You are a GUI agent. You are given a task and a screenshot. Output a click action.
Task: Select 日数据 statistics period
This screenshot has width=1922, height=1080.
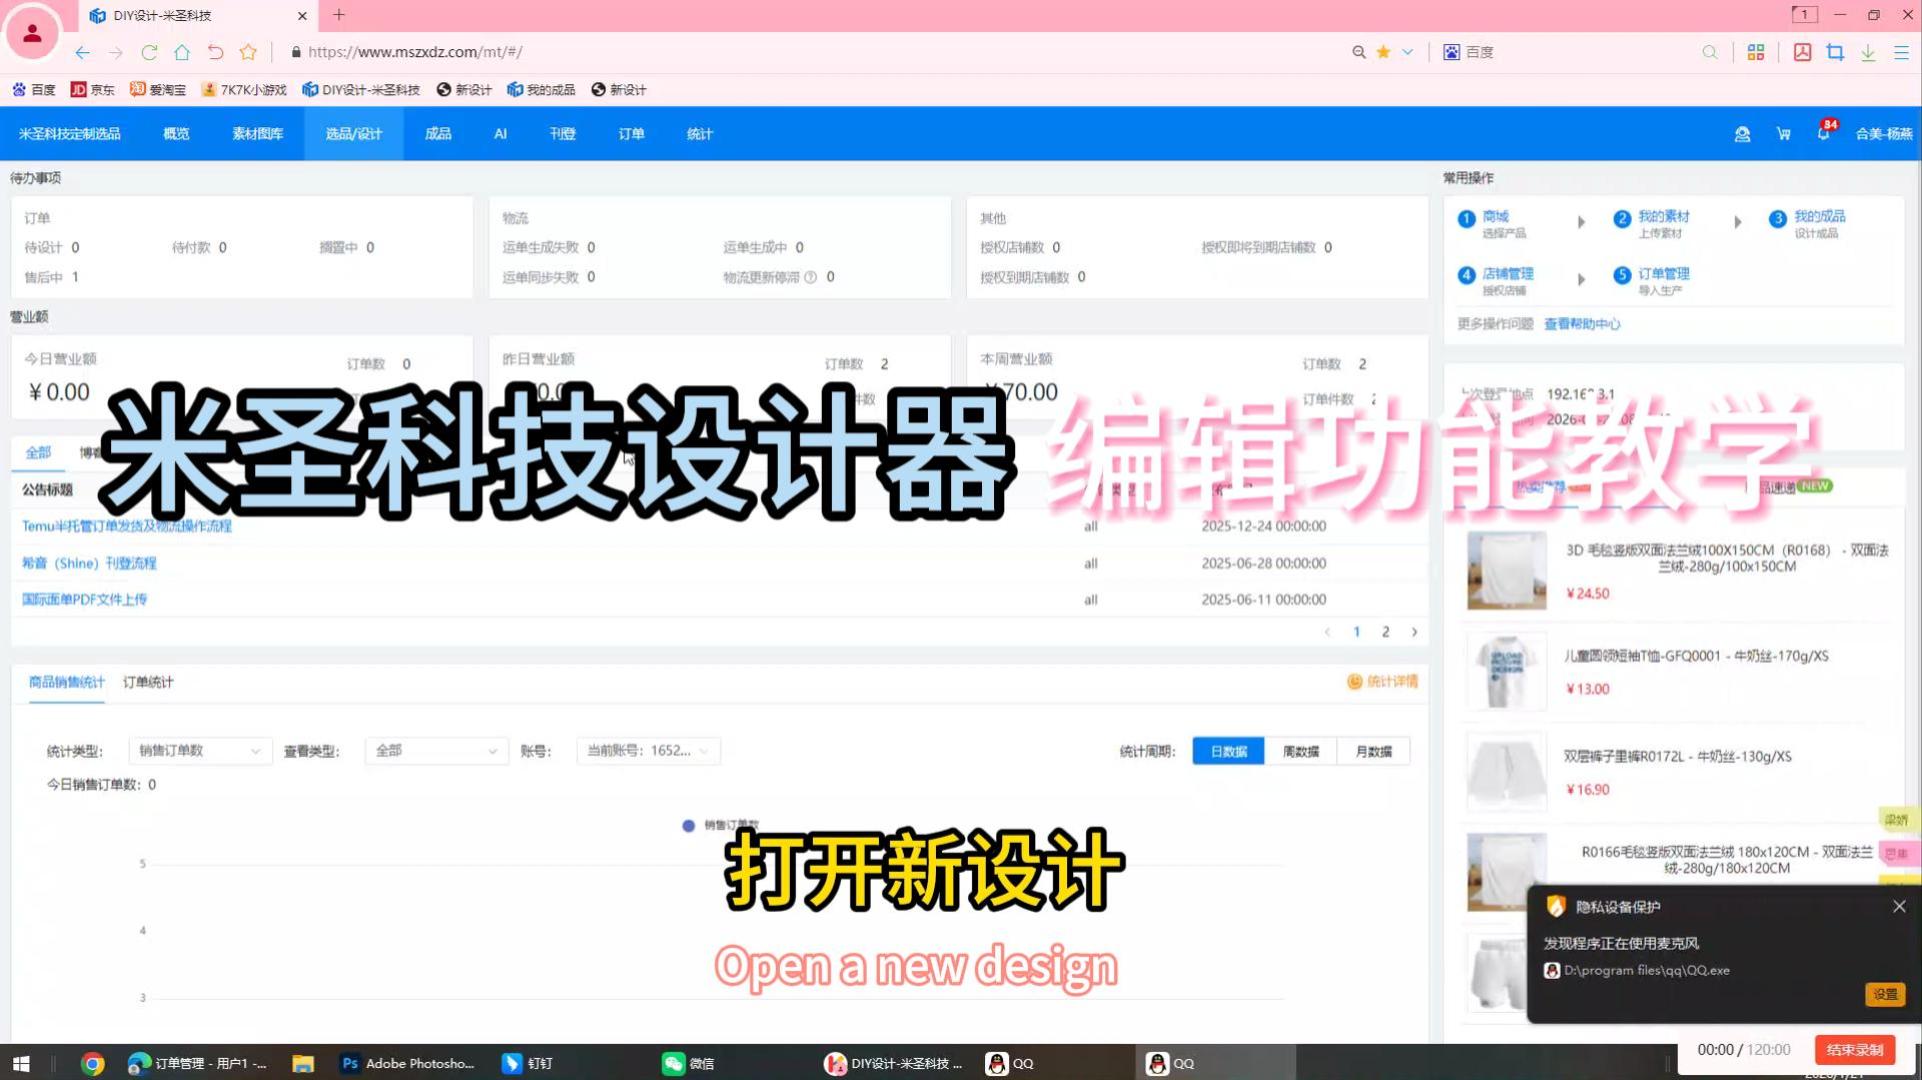pos(1228,751)
